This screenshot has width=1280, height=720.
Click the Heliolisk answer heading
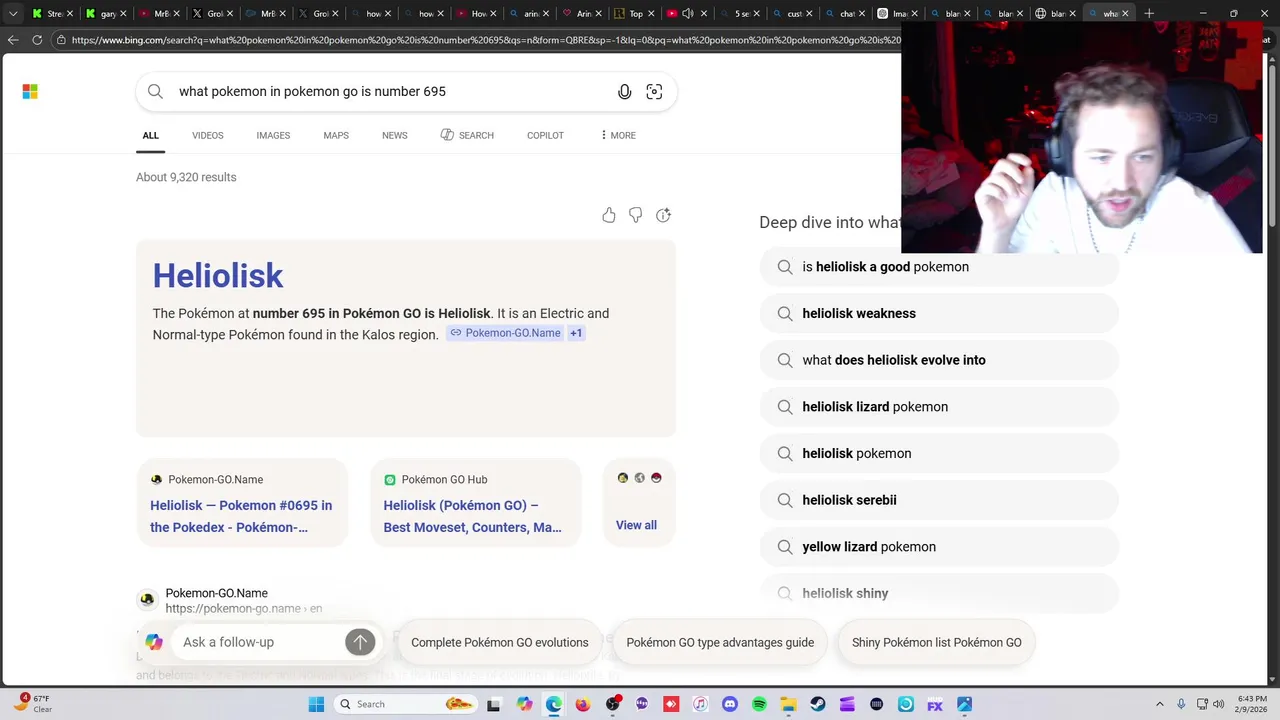click(x=218, y=276)
